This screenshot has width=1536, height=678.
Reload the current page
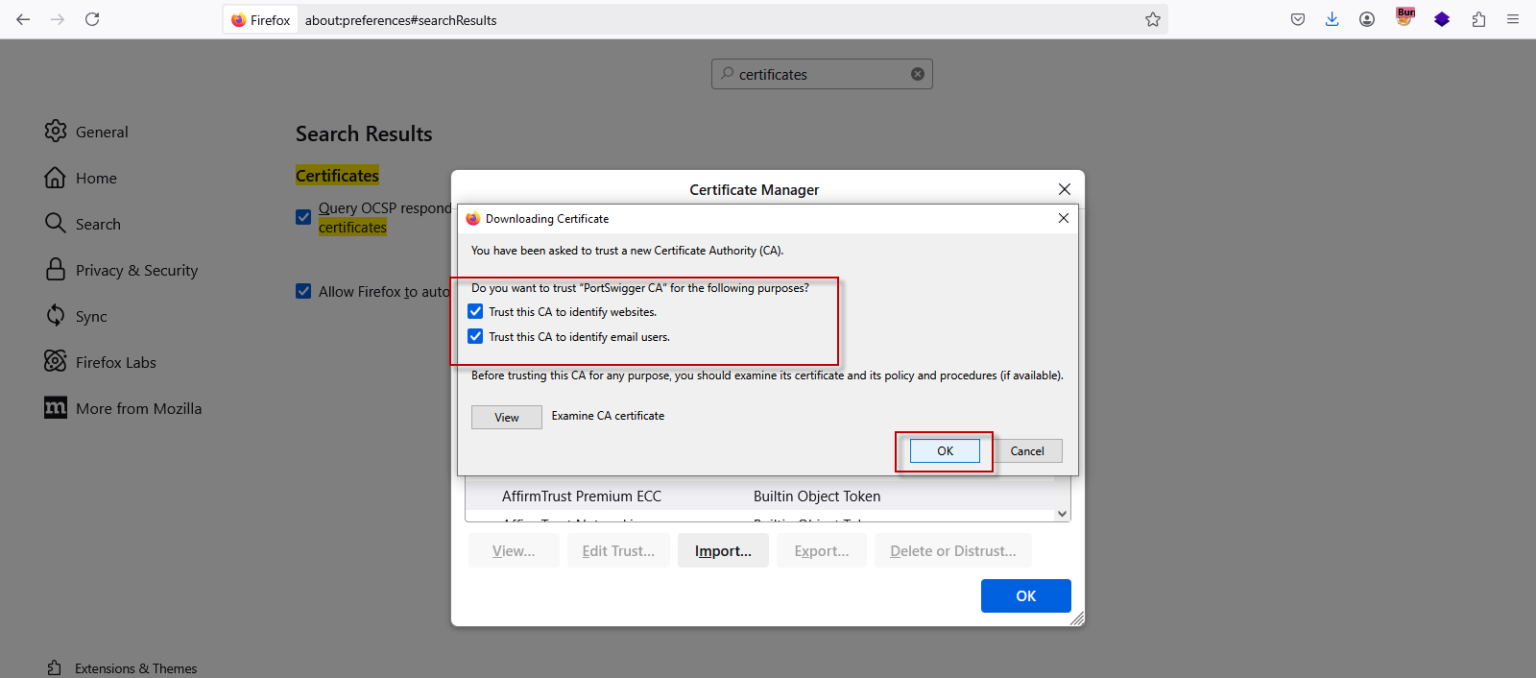pyautogui.click(x=92, y=19)
